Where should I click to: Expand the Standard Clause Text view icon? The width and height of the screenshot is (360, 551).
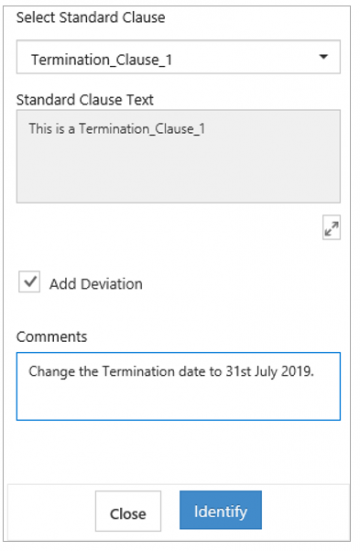331,228
